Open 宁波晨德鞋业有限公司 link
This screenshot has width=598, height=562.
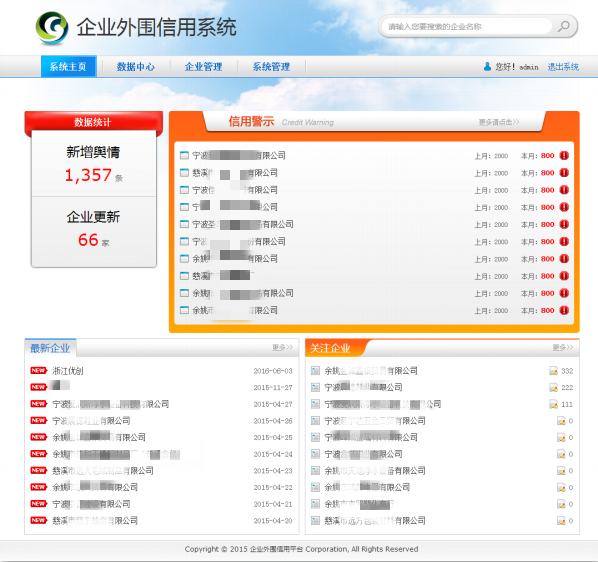(x=92, y=421)
